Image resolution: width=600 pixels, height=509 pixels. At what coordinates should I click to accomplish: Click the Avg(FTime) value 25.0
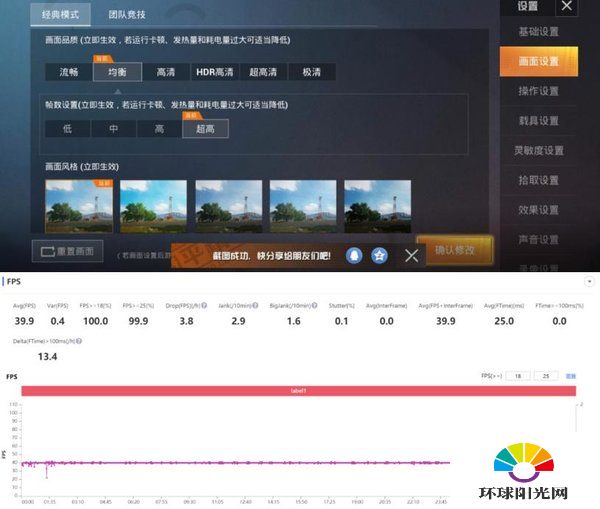coord(504,321)
